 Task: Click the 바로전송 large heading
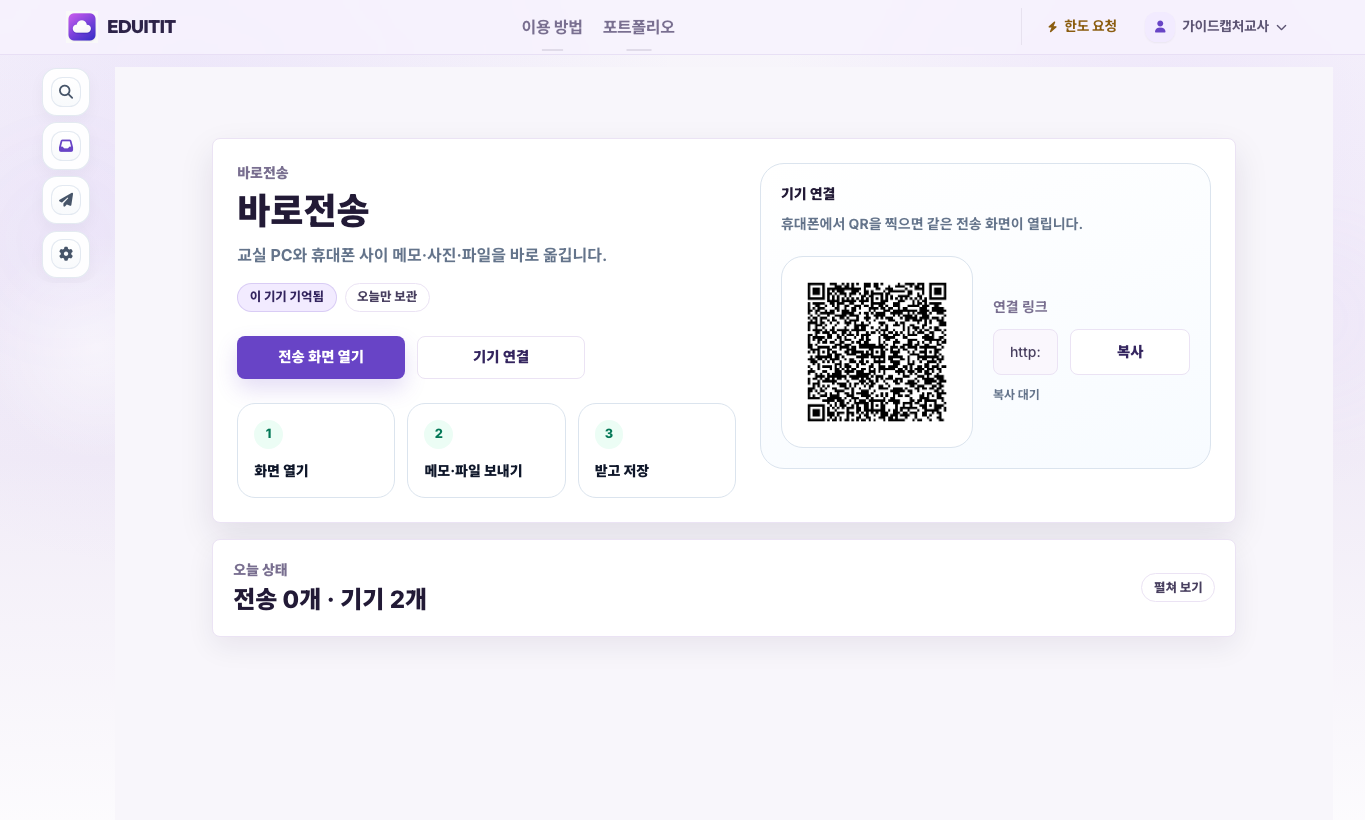point(303,210)
